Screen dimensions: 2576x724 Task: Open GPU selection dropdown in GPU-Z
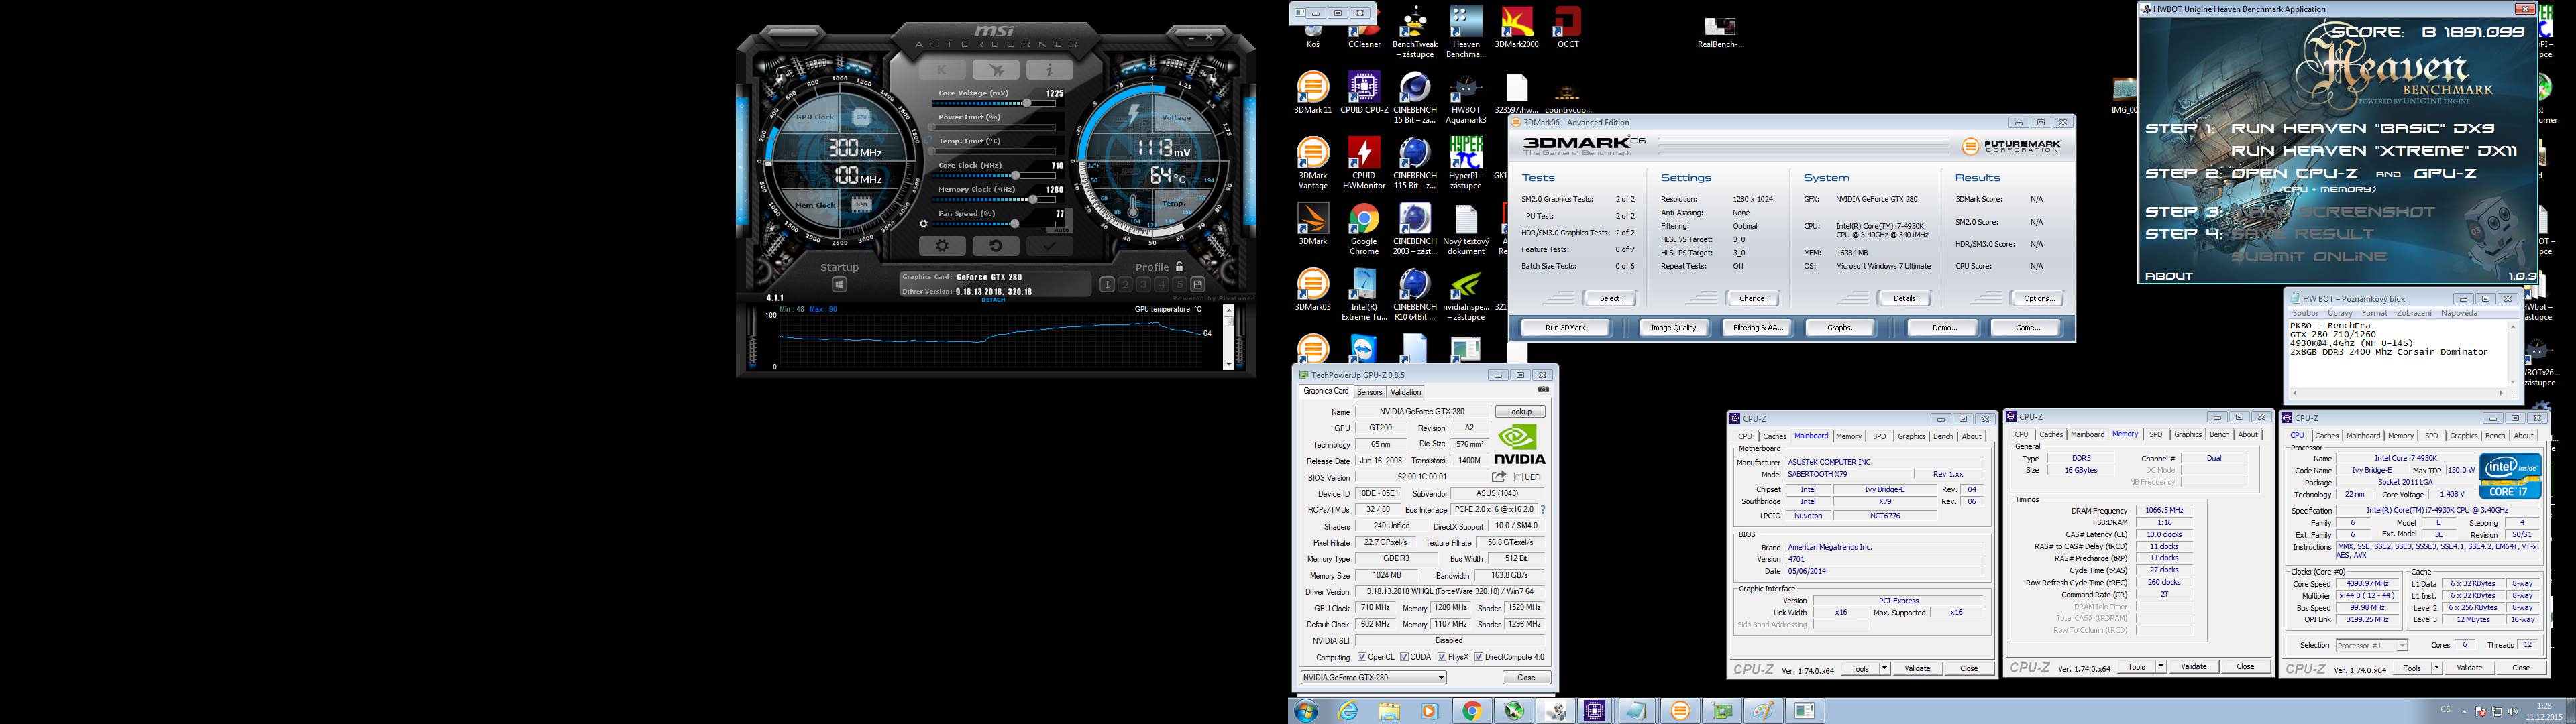click(x=1374, y=678)
